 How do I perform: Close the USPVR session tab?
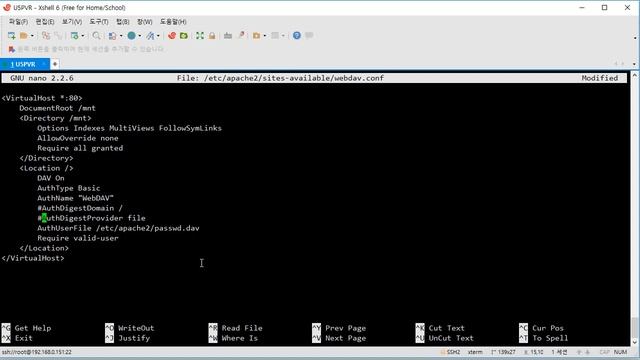tap(44, 64)
